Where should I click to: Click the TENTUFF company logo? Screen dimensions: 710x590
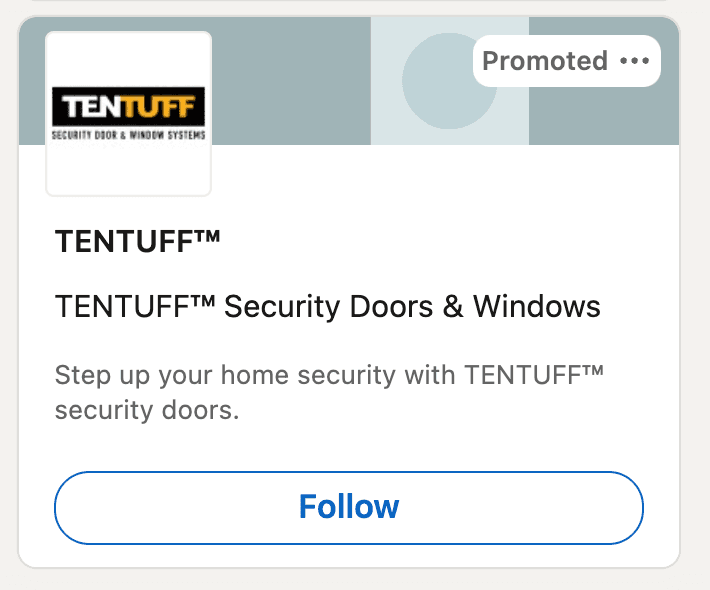[x=128, y=114]
